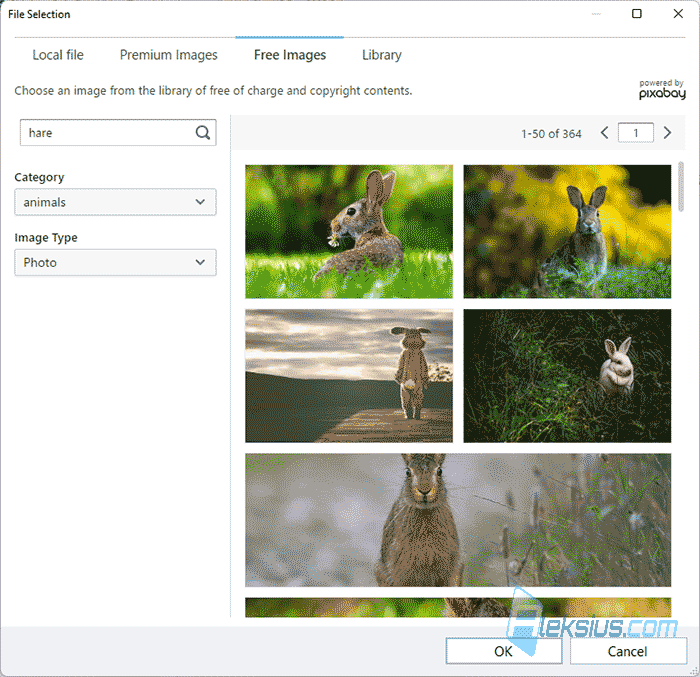Image resolution: width=700 pixels, height=677 pixels.
Task: Click the results vertical scrollbar thumb
Action: pyautogui.click(x=681, y=186)
